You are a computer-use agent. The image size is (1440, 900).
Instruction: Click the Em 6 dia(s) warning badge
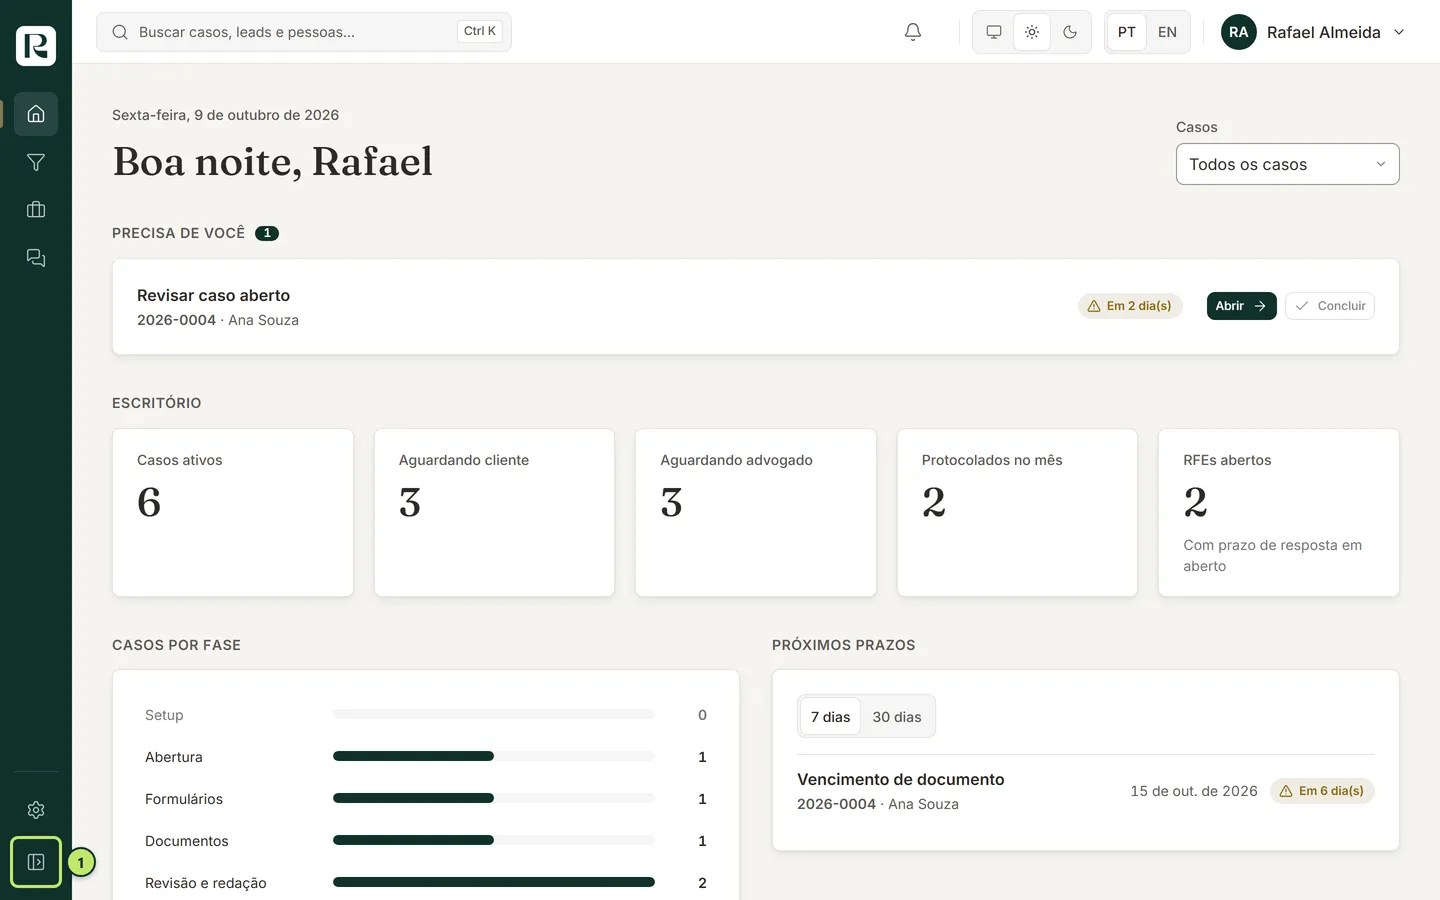pos(1322,791)
